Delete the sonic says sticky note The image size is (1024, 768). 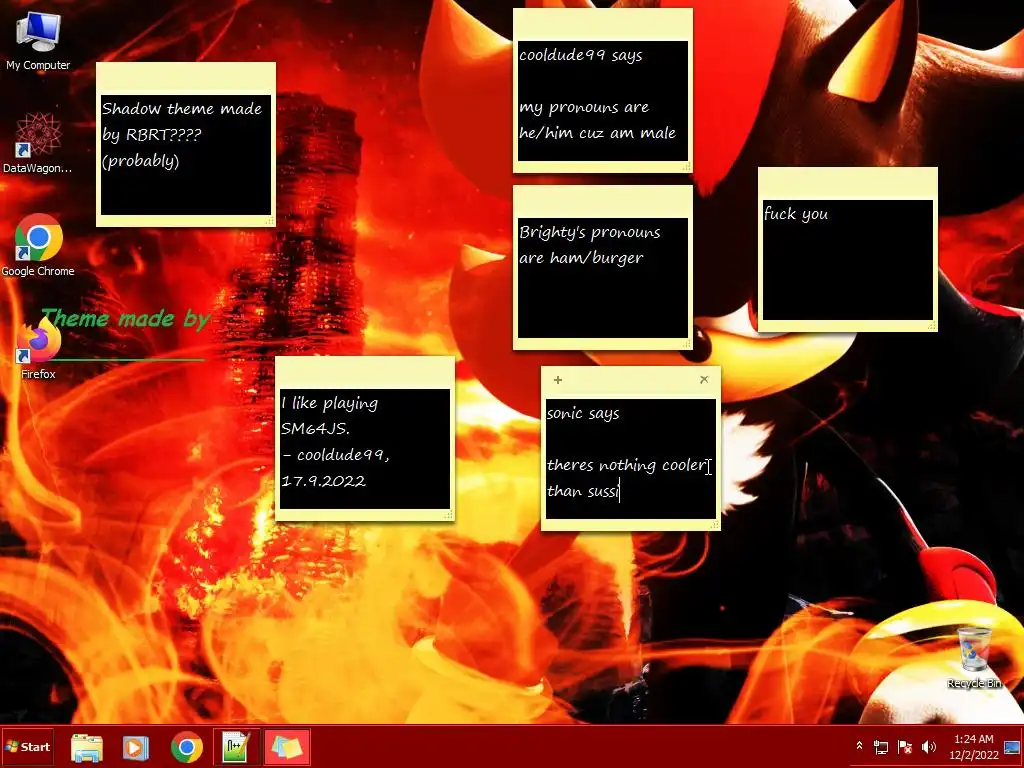point(704,379)
